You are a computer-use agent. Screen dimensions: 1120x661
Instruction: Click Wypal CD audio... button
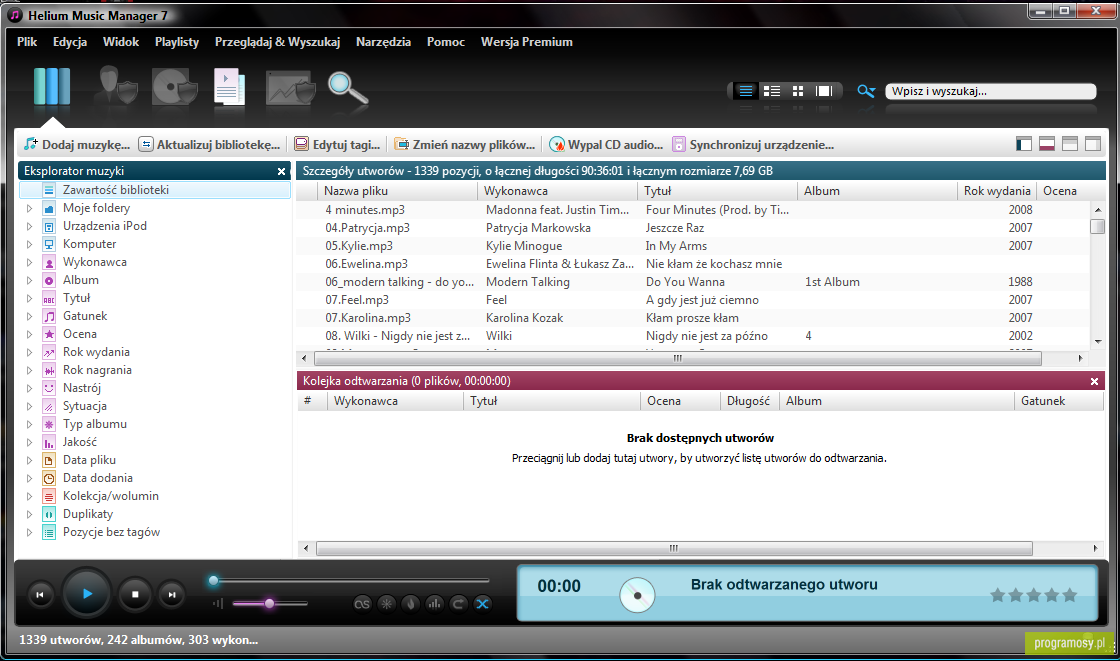(x=606, y=144)
